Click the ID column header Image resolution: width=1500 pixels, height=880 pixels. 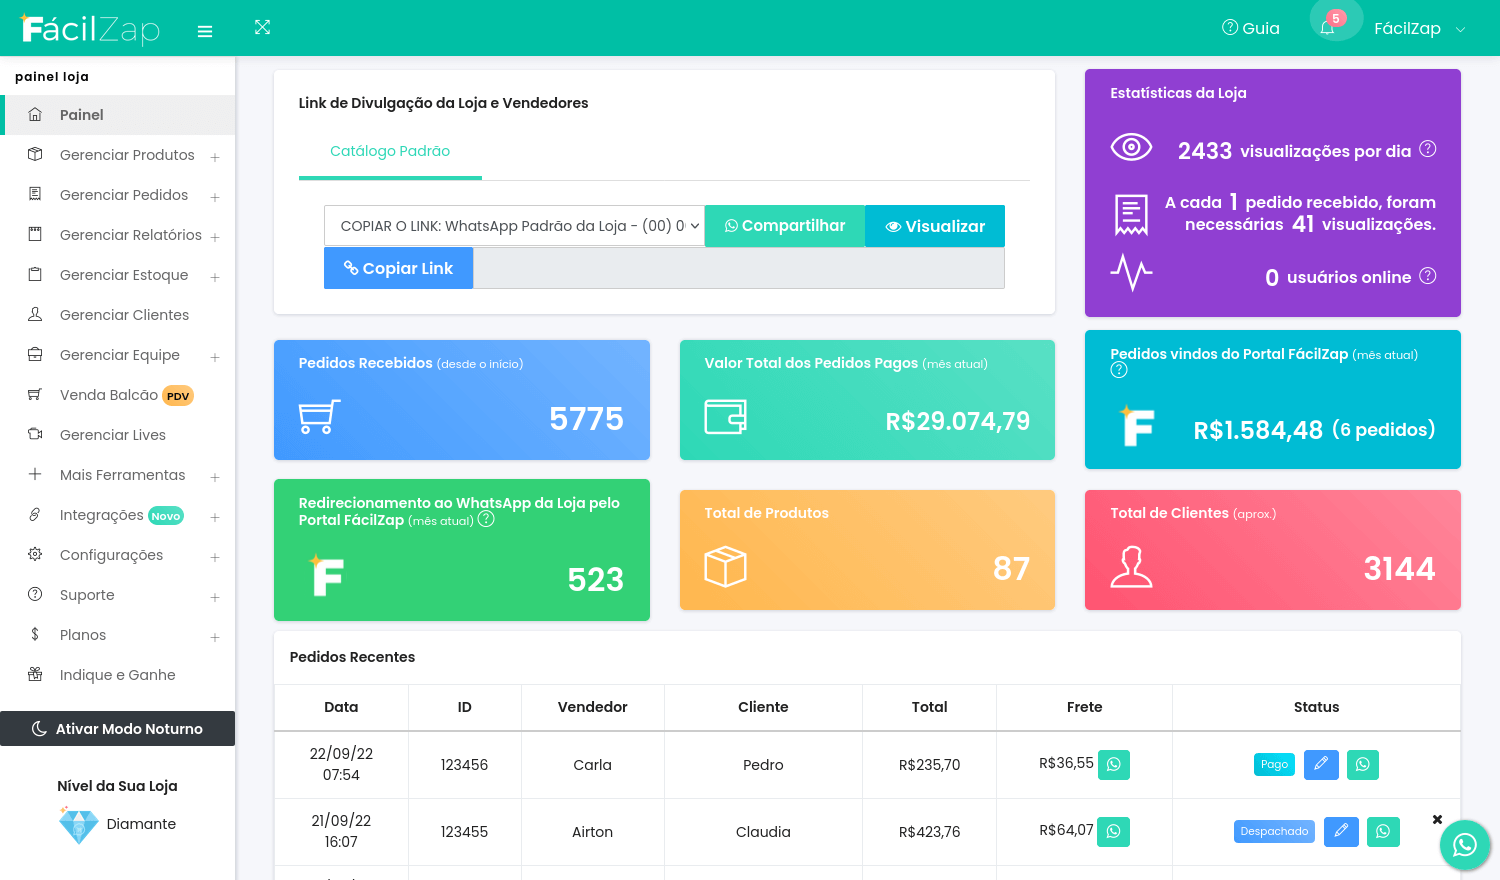point(464,707)
